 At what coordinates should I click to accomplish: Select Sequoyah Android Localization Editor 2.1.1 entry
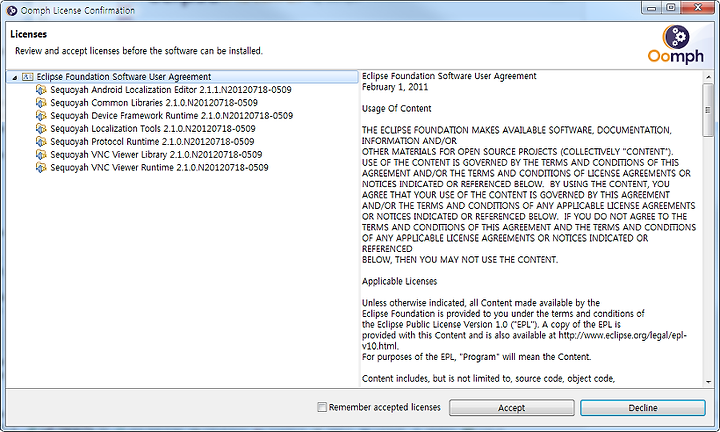click(x=171, y=90)
